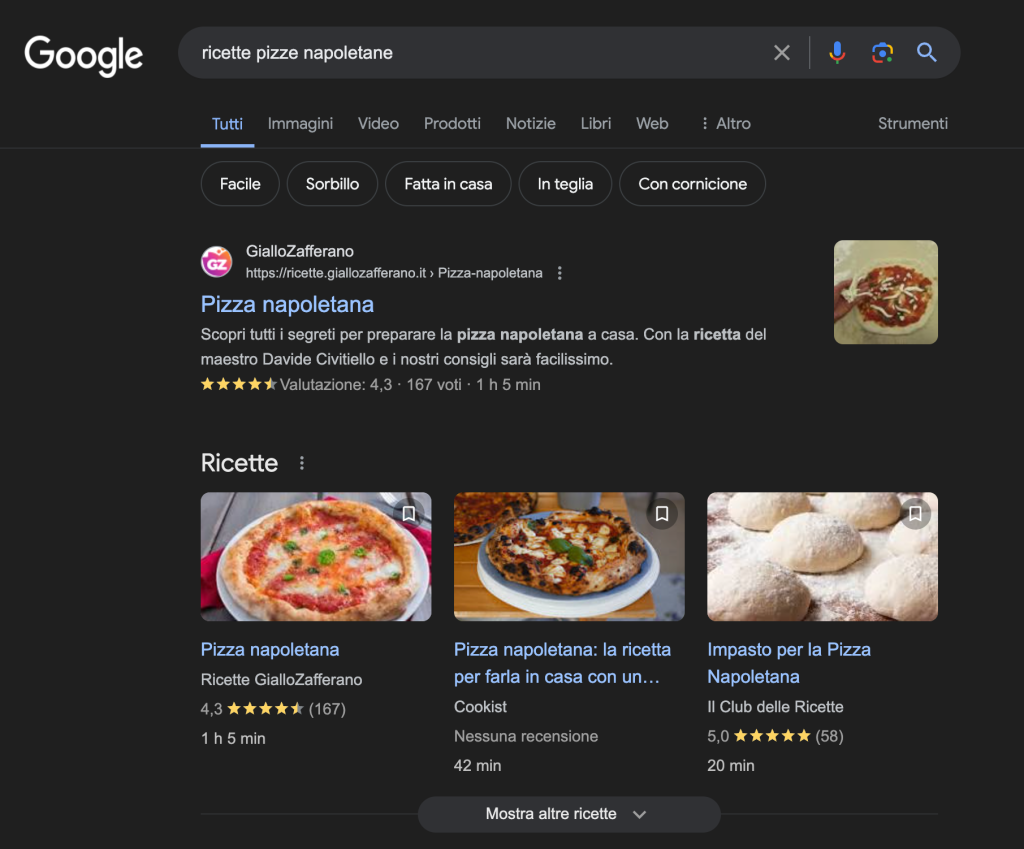Click the Valutazione: 4,3 rating text
The width and height of the screenshot is (1024, 849).
coord(336,385)
